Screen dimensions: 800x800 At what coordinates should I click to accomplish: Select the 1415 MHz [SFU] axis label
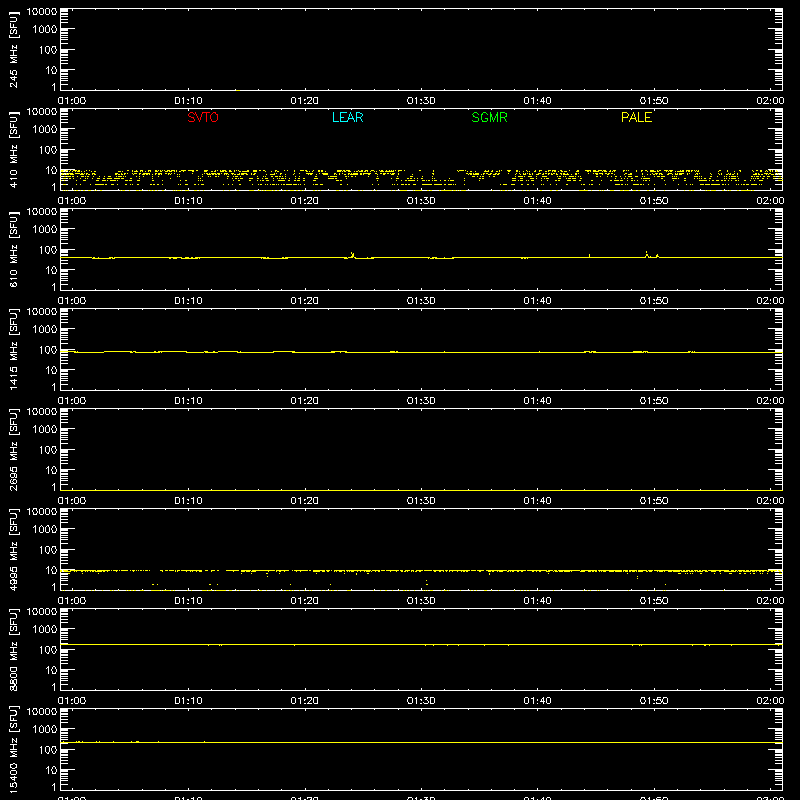pos(13,349)
